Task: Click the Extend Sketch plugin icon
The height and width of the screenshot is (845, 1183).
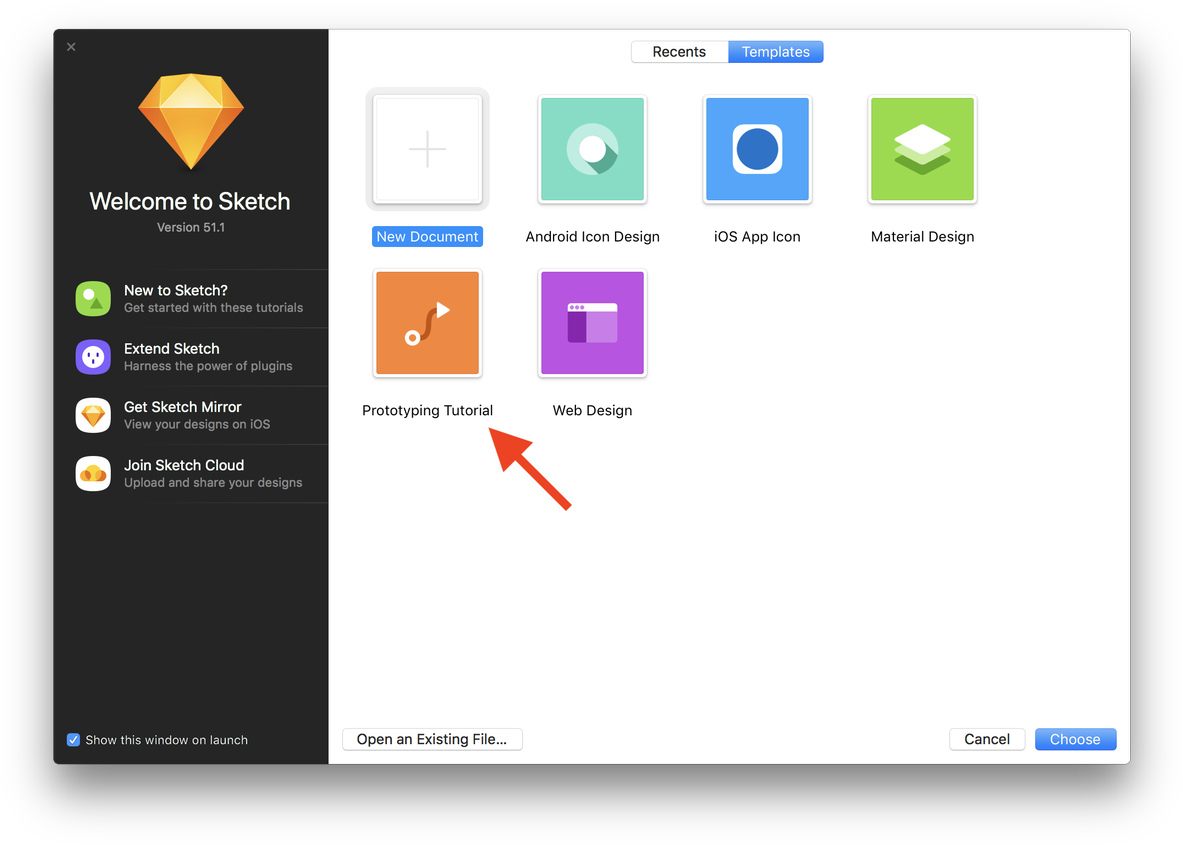Action: pos(94,357)
